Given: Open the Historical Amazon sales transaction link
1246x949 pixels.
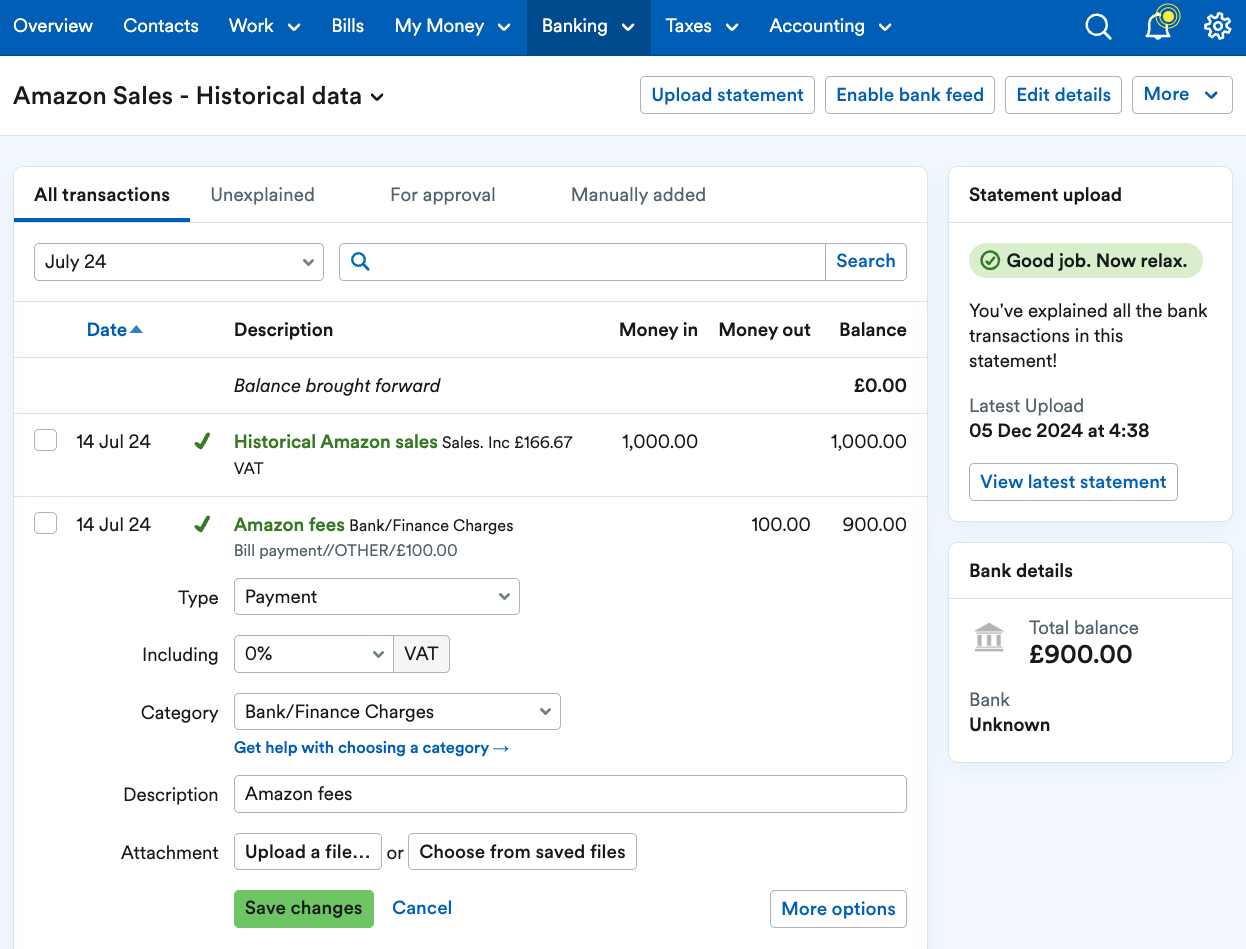Looking at the screenshot, I should [336, 441].
